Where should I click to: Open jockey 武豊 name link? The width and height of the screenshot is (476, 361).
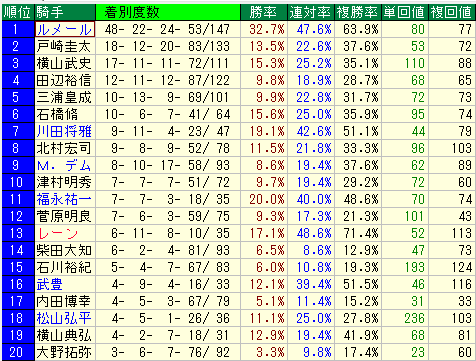(49, 284)
